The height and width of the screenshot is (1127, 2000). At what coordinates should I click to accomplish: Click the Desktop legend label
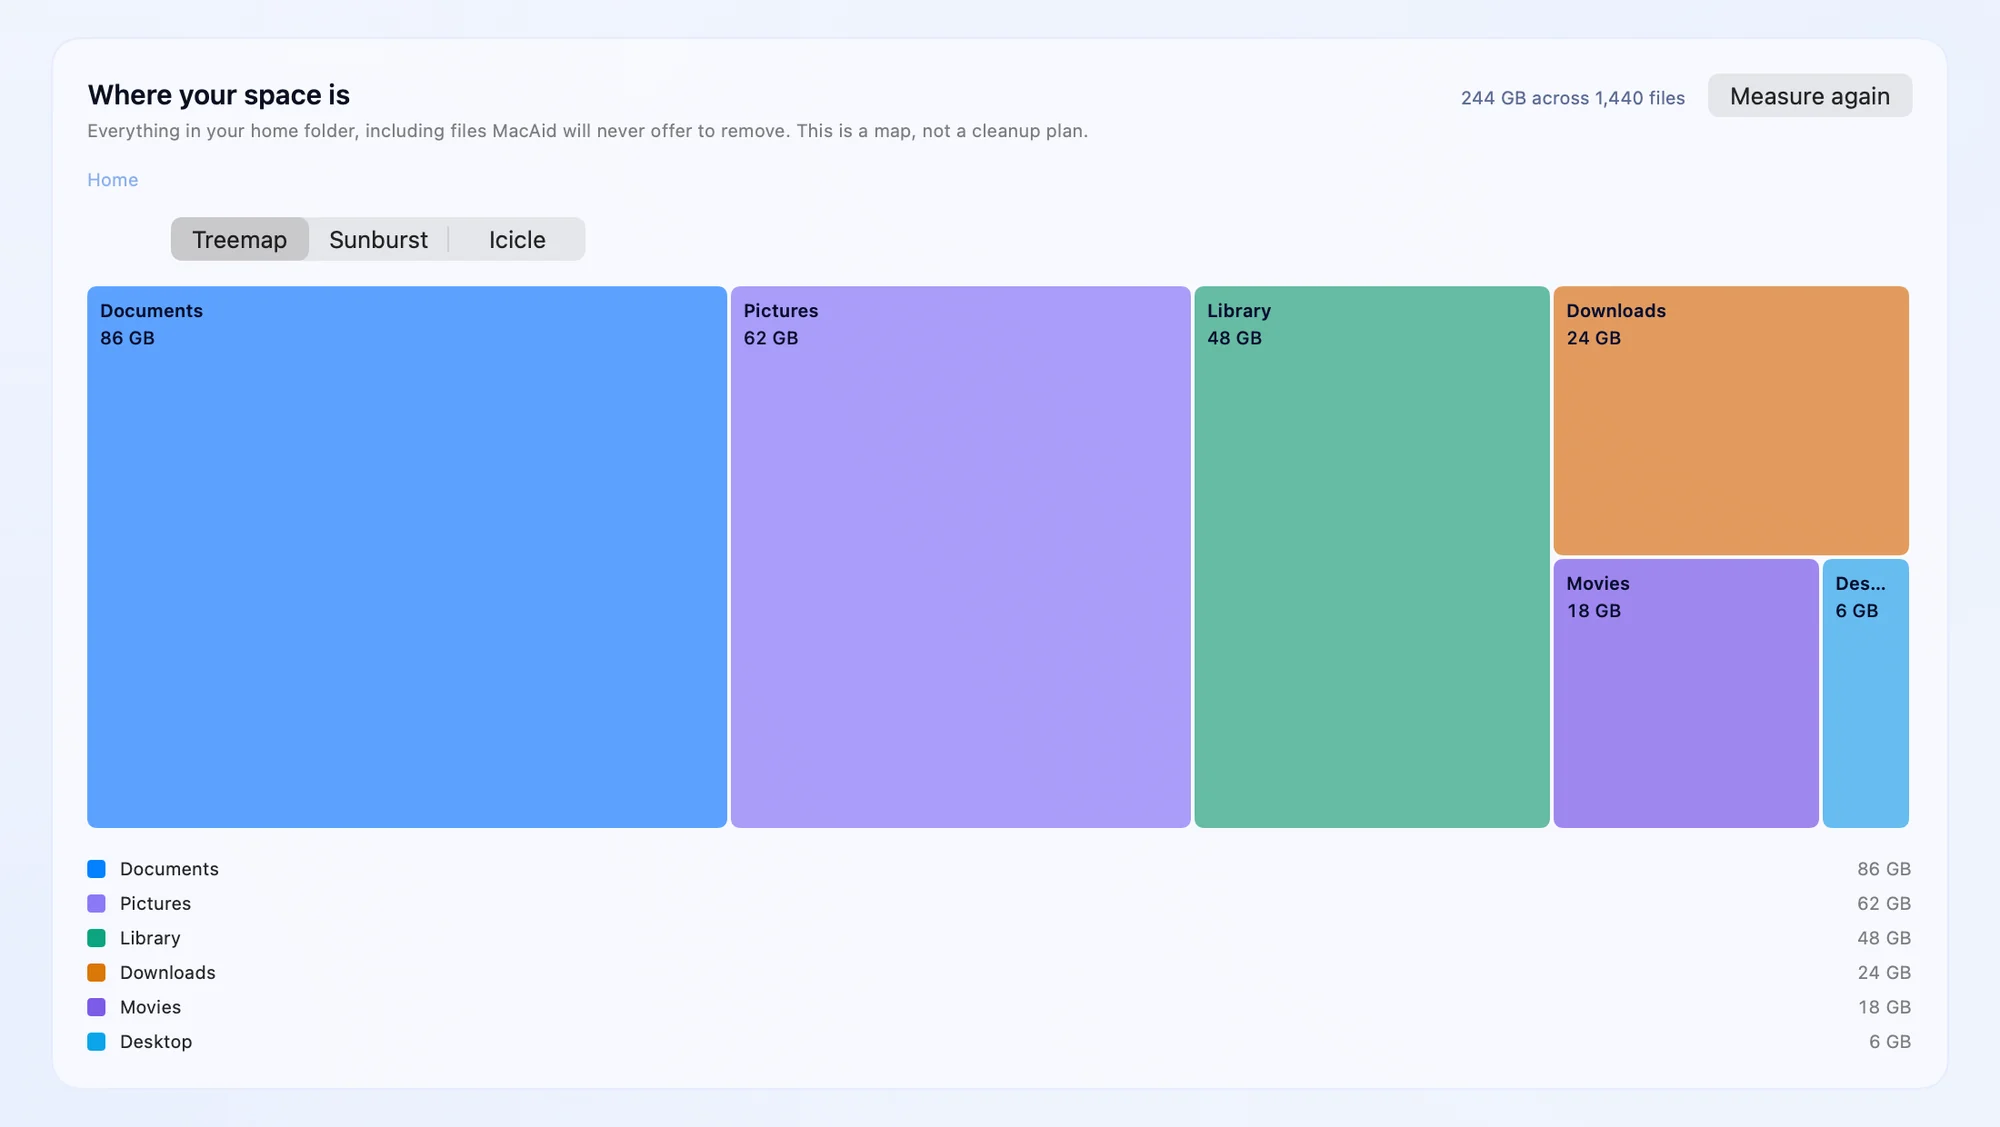tap(156, 1041)
